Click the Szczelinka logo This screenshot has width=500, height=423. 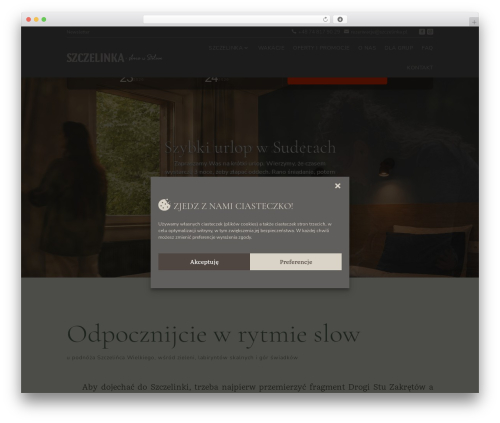pos(114,58)
